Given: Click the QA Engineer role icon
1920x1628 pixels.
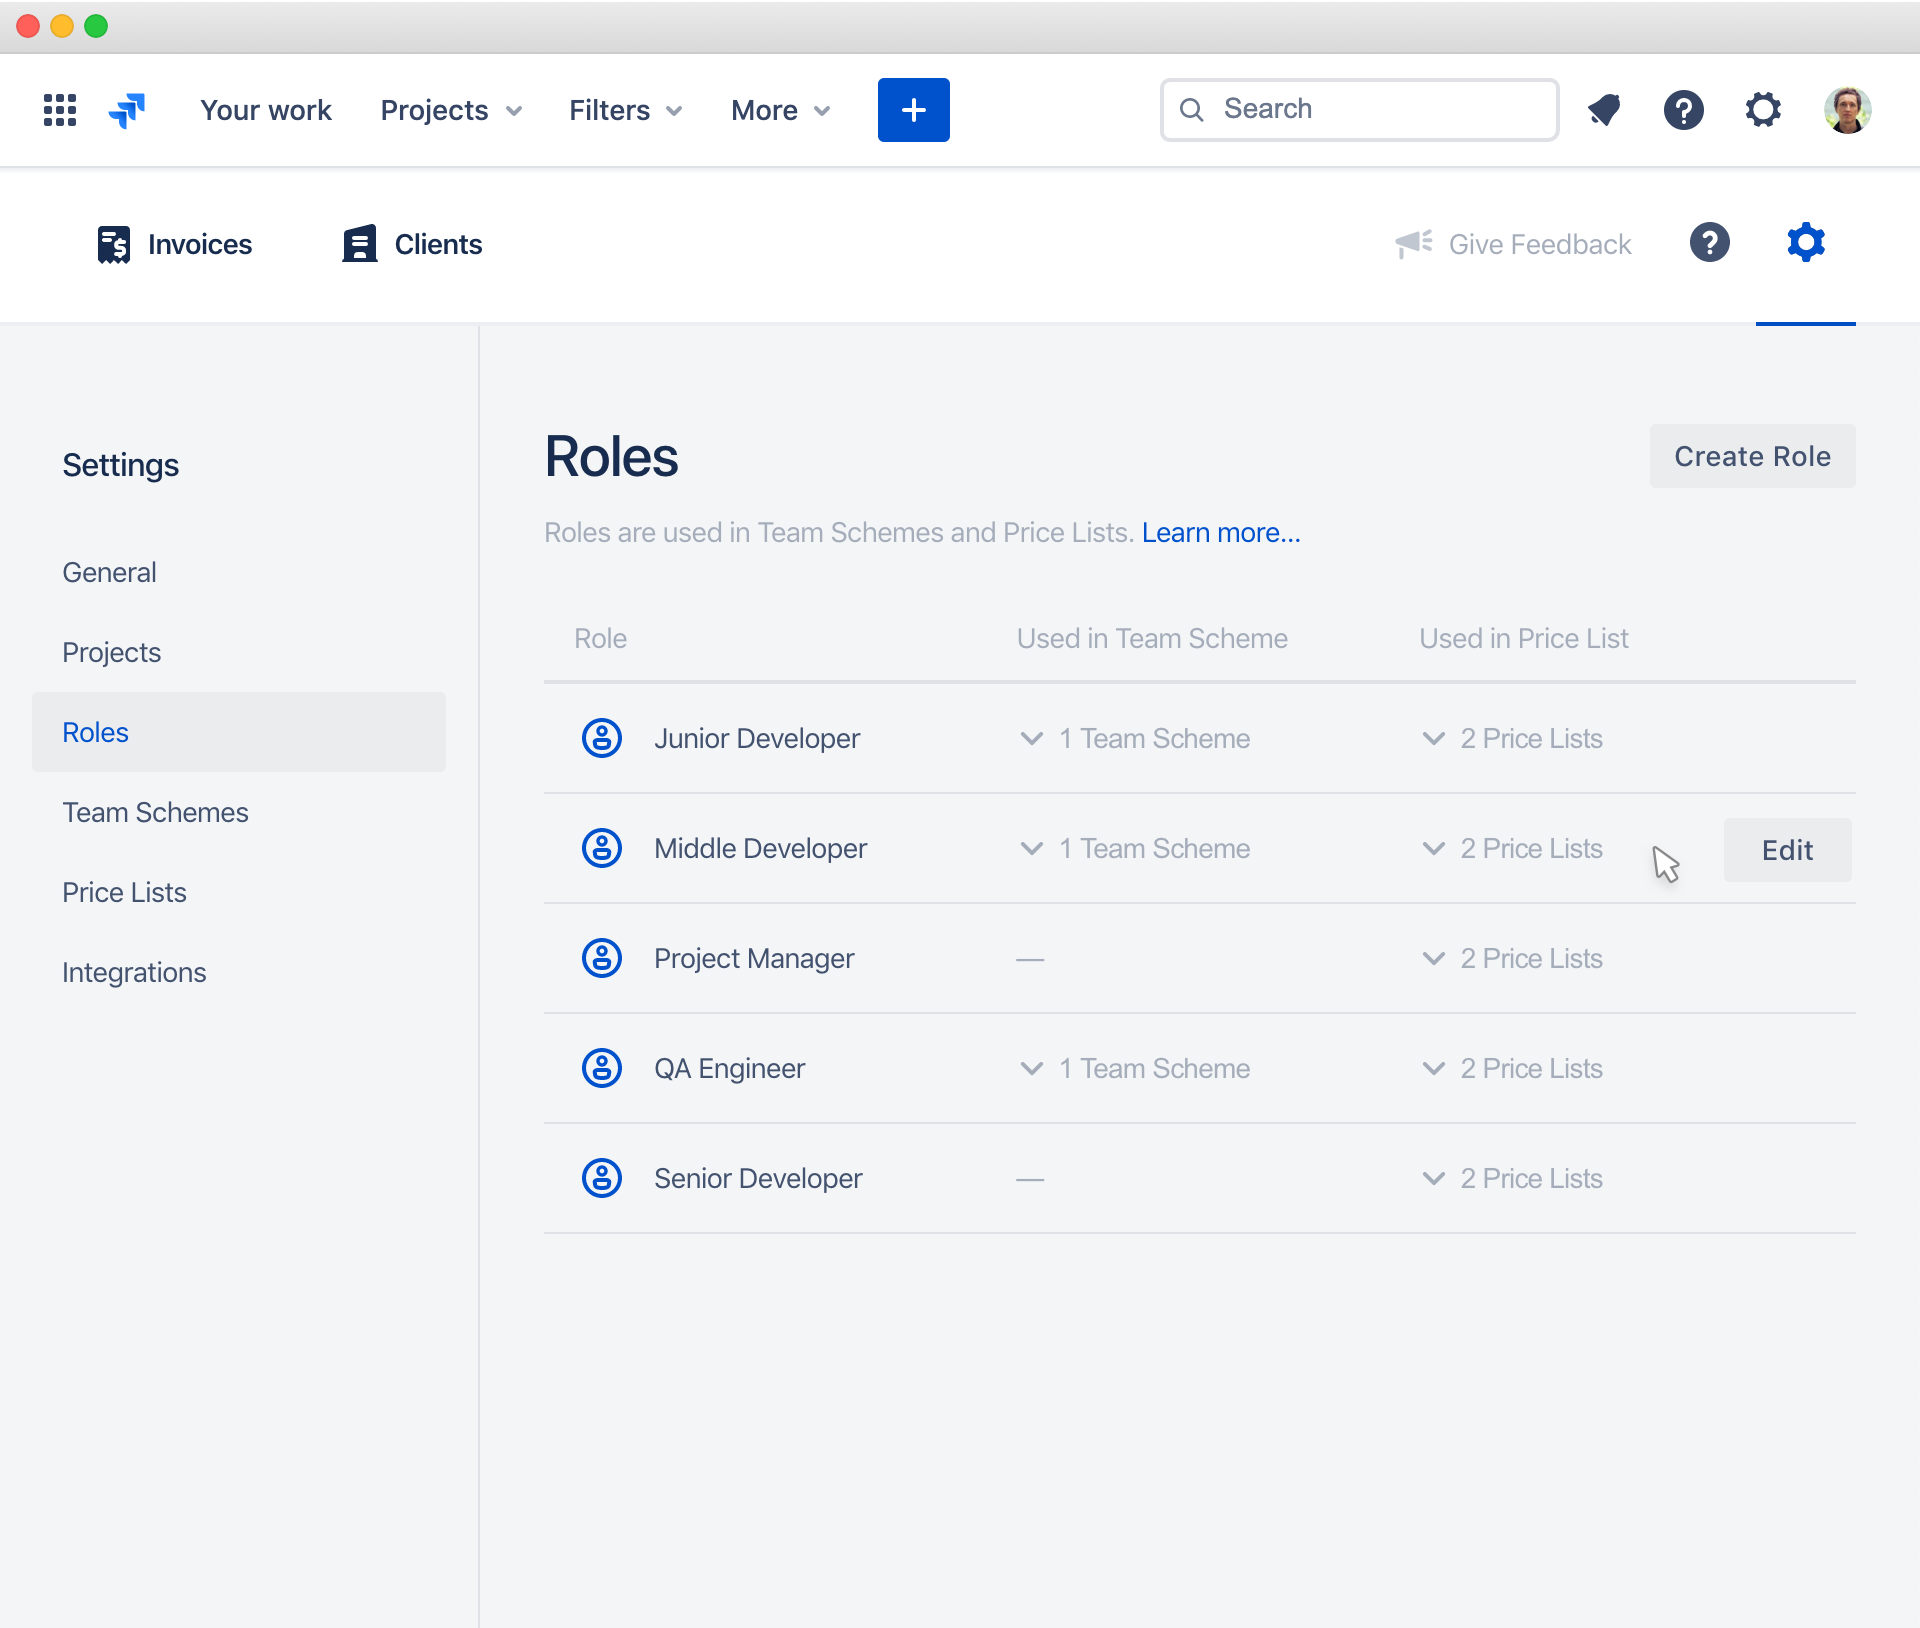Looking at the screenshot, I should [x=602, y=1068].
